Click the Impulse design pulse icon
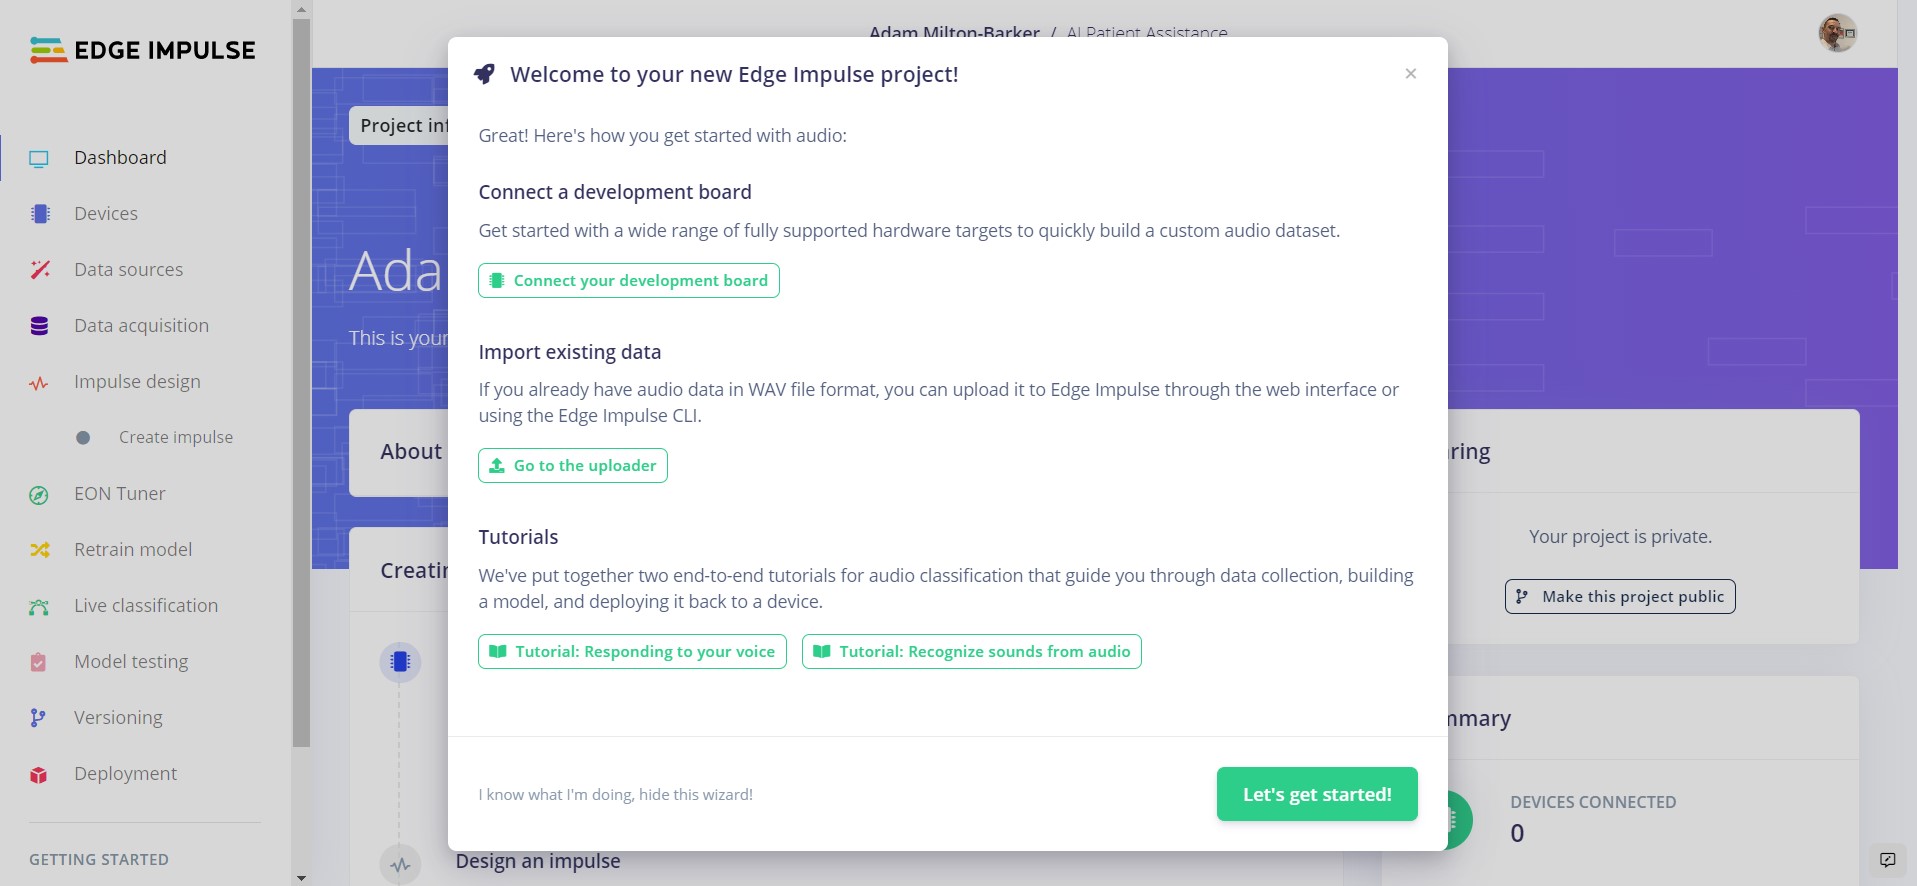Viewport: 1917px width, 886px height. (39, 383)
